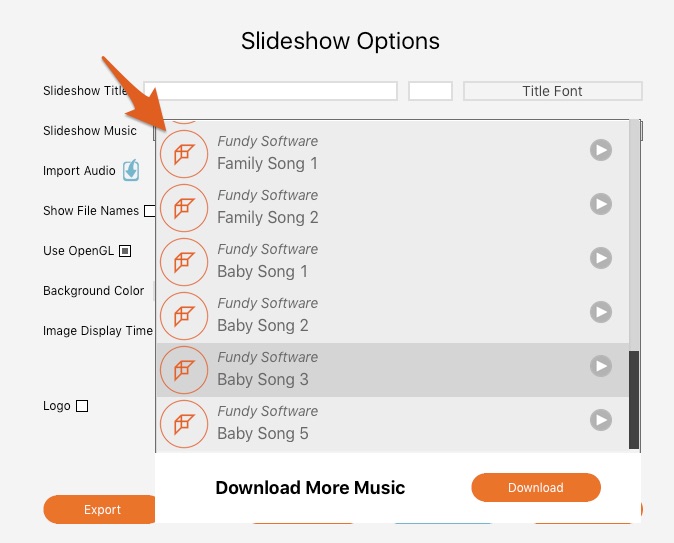
Task: Click the Import Audio download icon
Action: (131, 170)
